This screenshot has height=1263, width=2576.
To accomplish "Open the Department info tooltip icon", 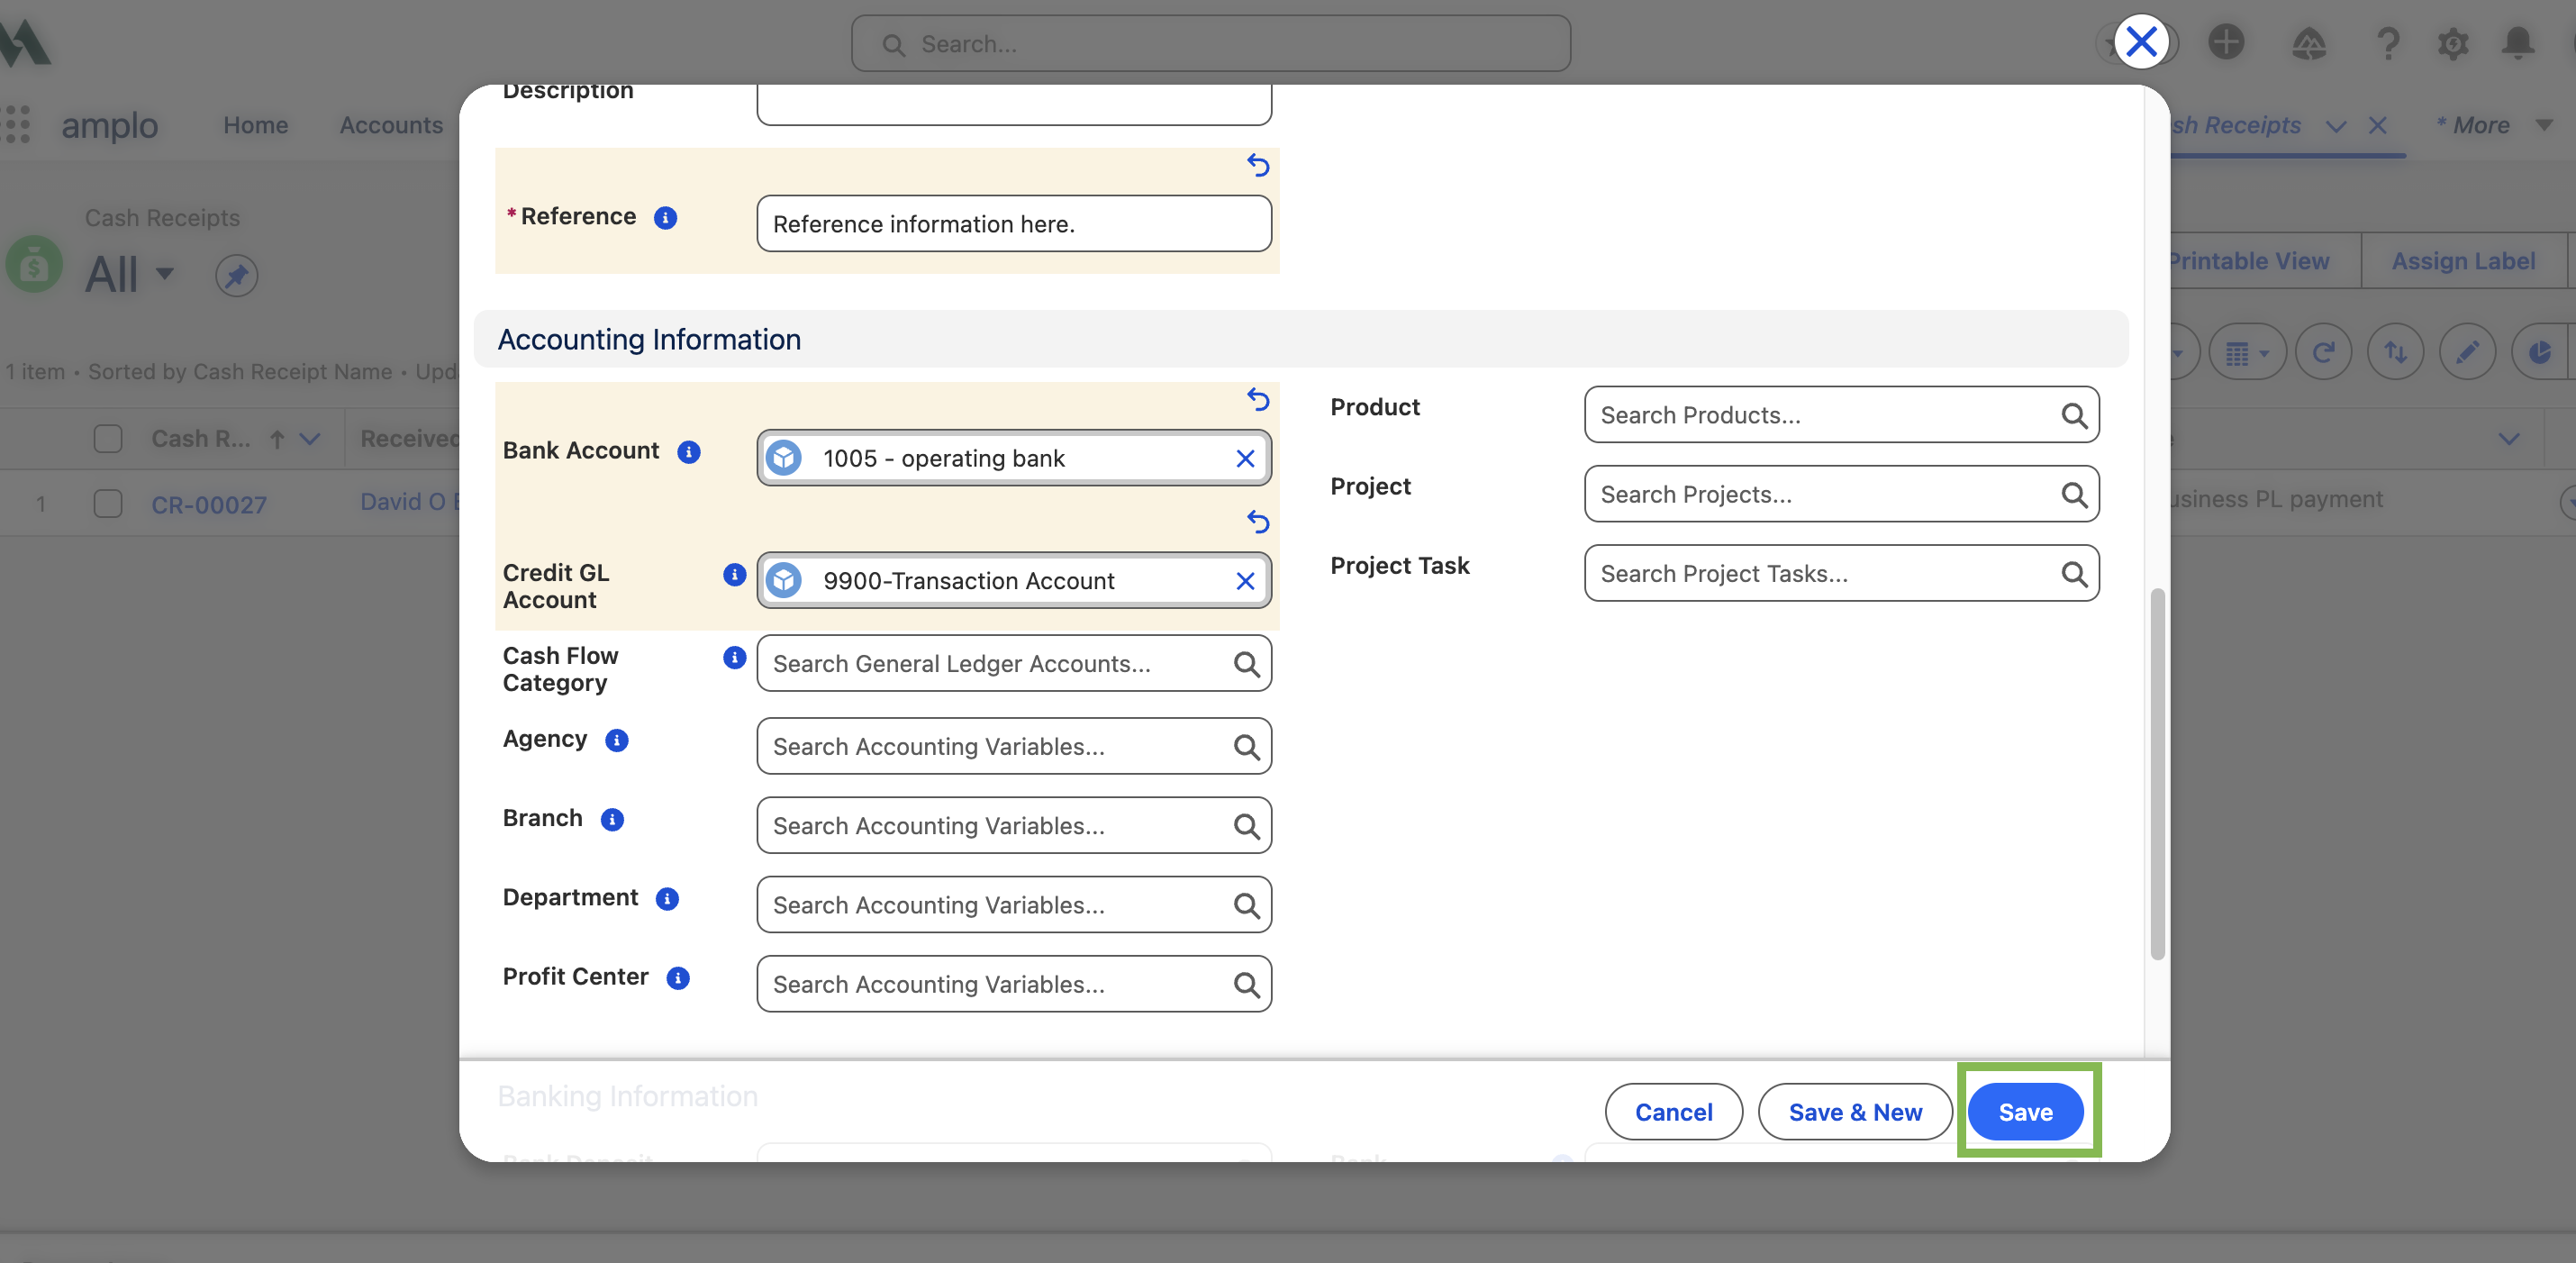I will (667, 899).
